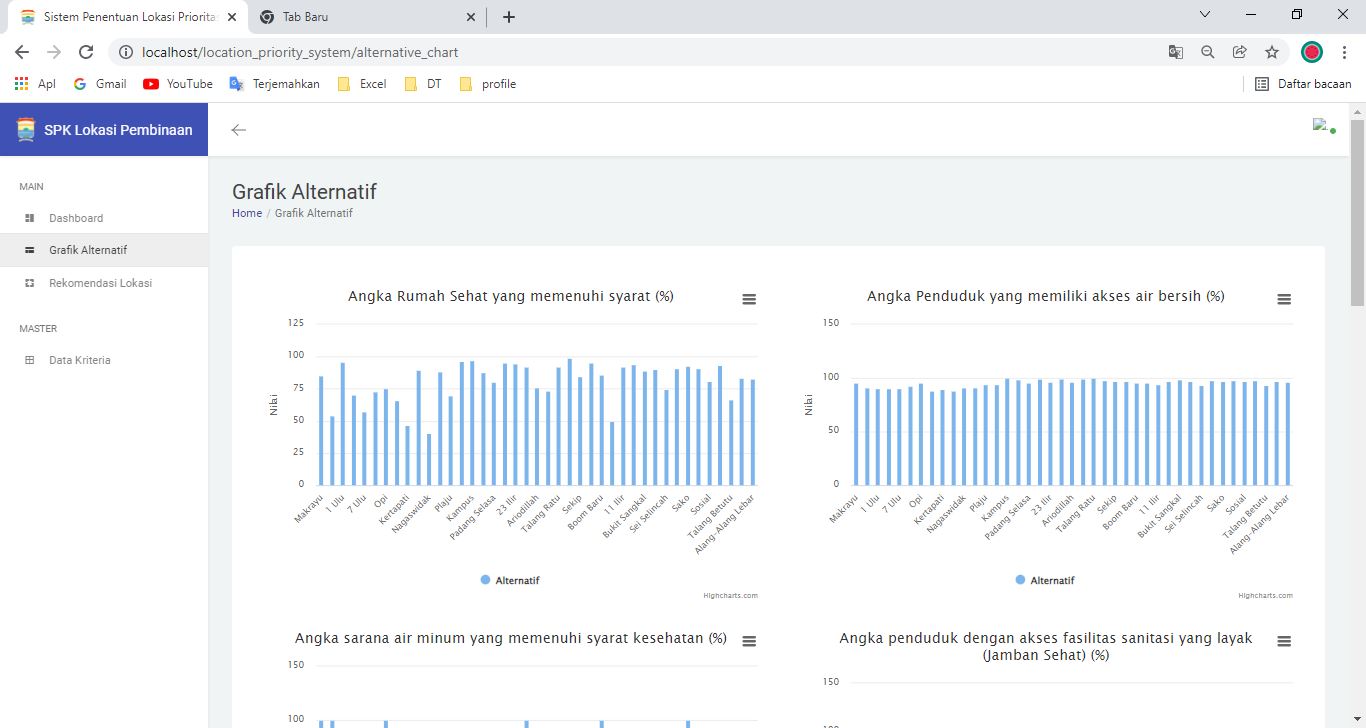
Task: Open the profile bookmarks folder
Action: (x=488, y=84)
